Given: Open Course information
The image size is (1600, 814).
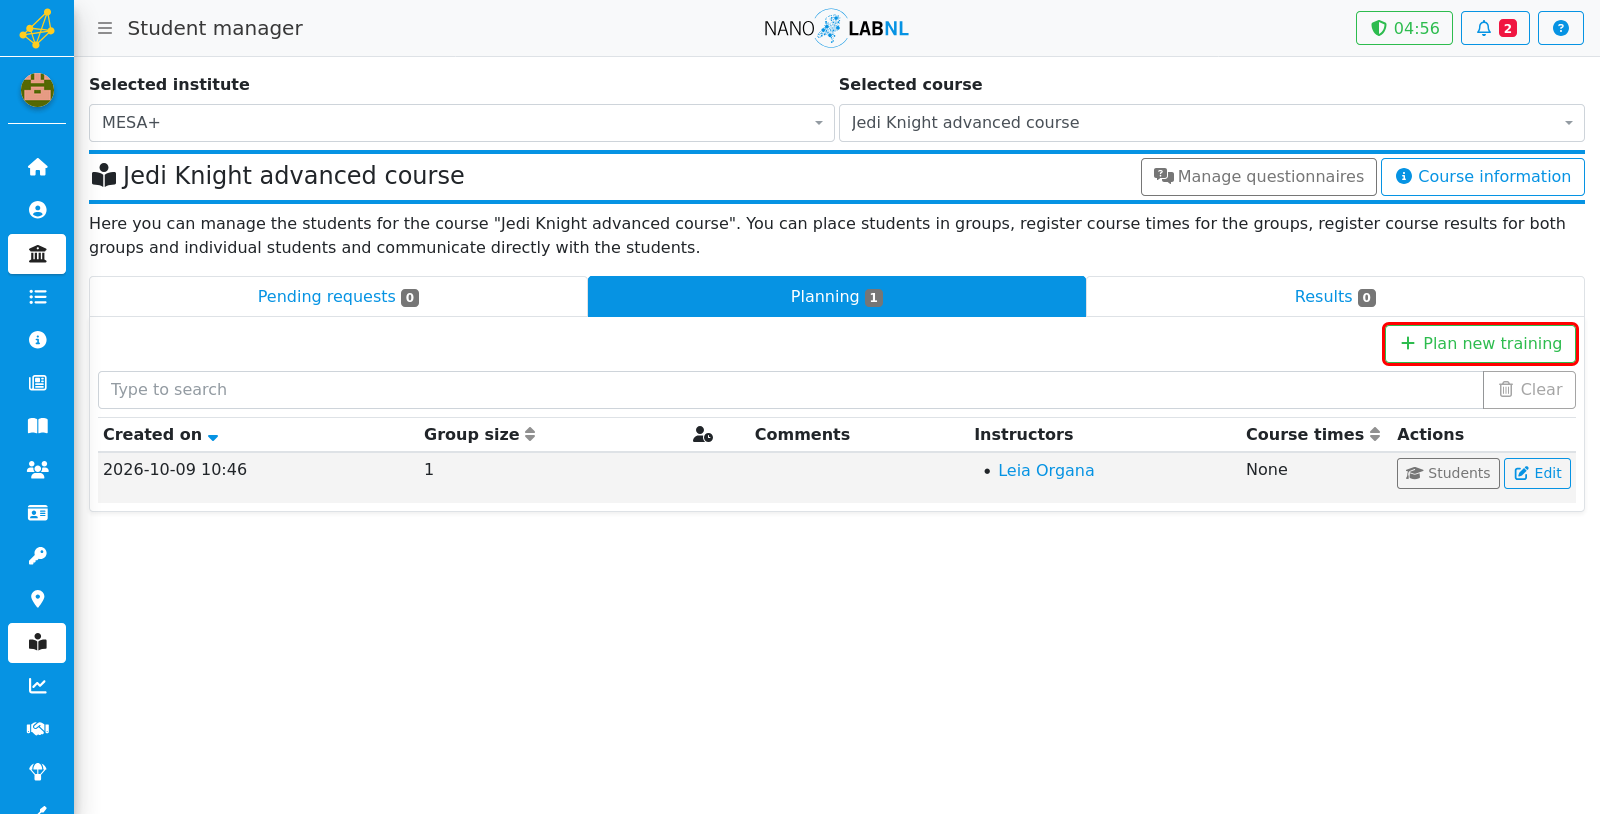Looking at the screenshot, I should click(1483, 177).
